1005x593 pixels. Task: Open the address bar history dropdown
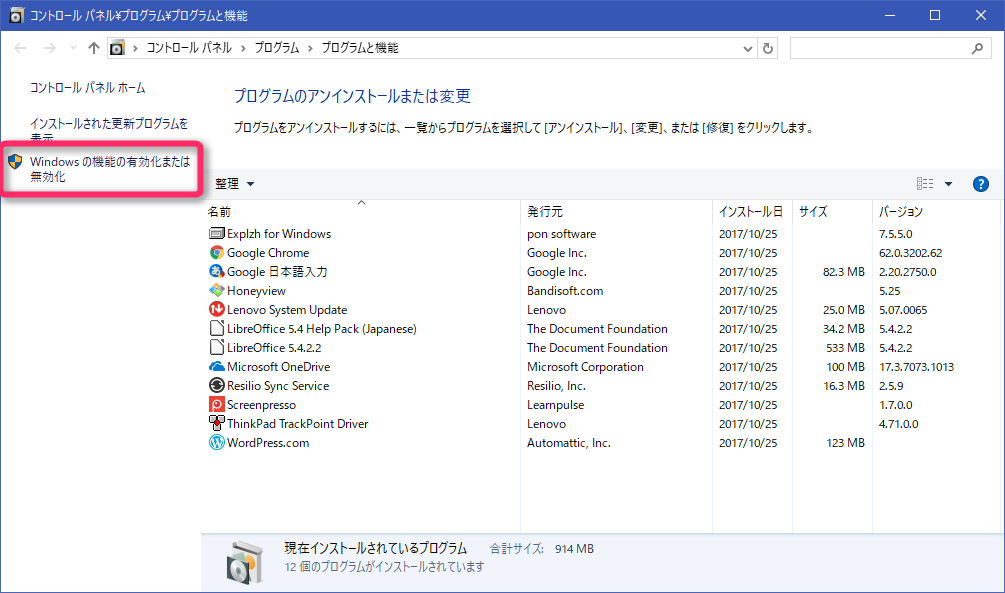[x=747, y=48]
